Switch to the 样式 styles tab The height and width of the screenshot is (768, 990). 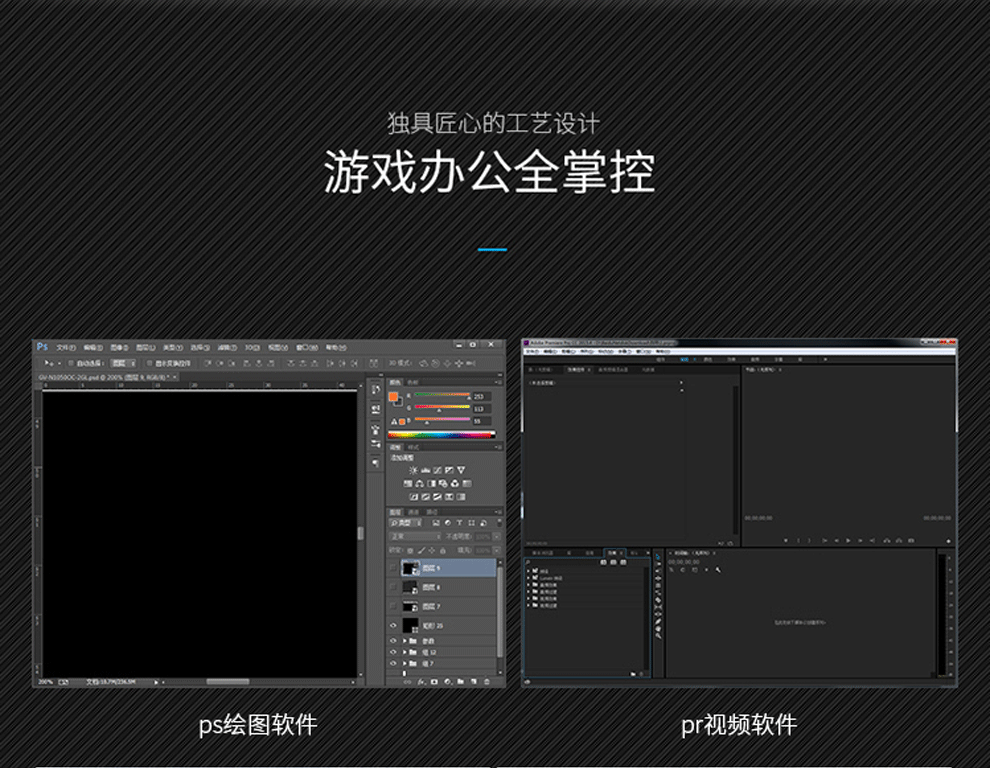[x=413, y=447]
